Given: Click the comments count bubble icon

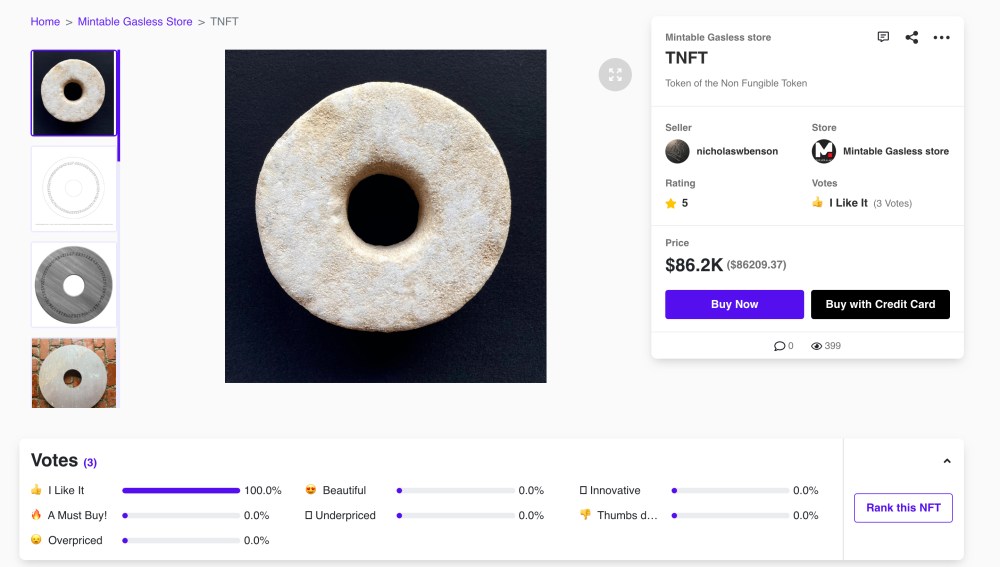Looking at the screenshot, I should click(780, 346).
